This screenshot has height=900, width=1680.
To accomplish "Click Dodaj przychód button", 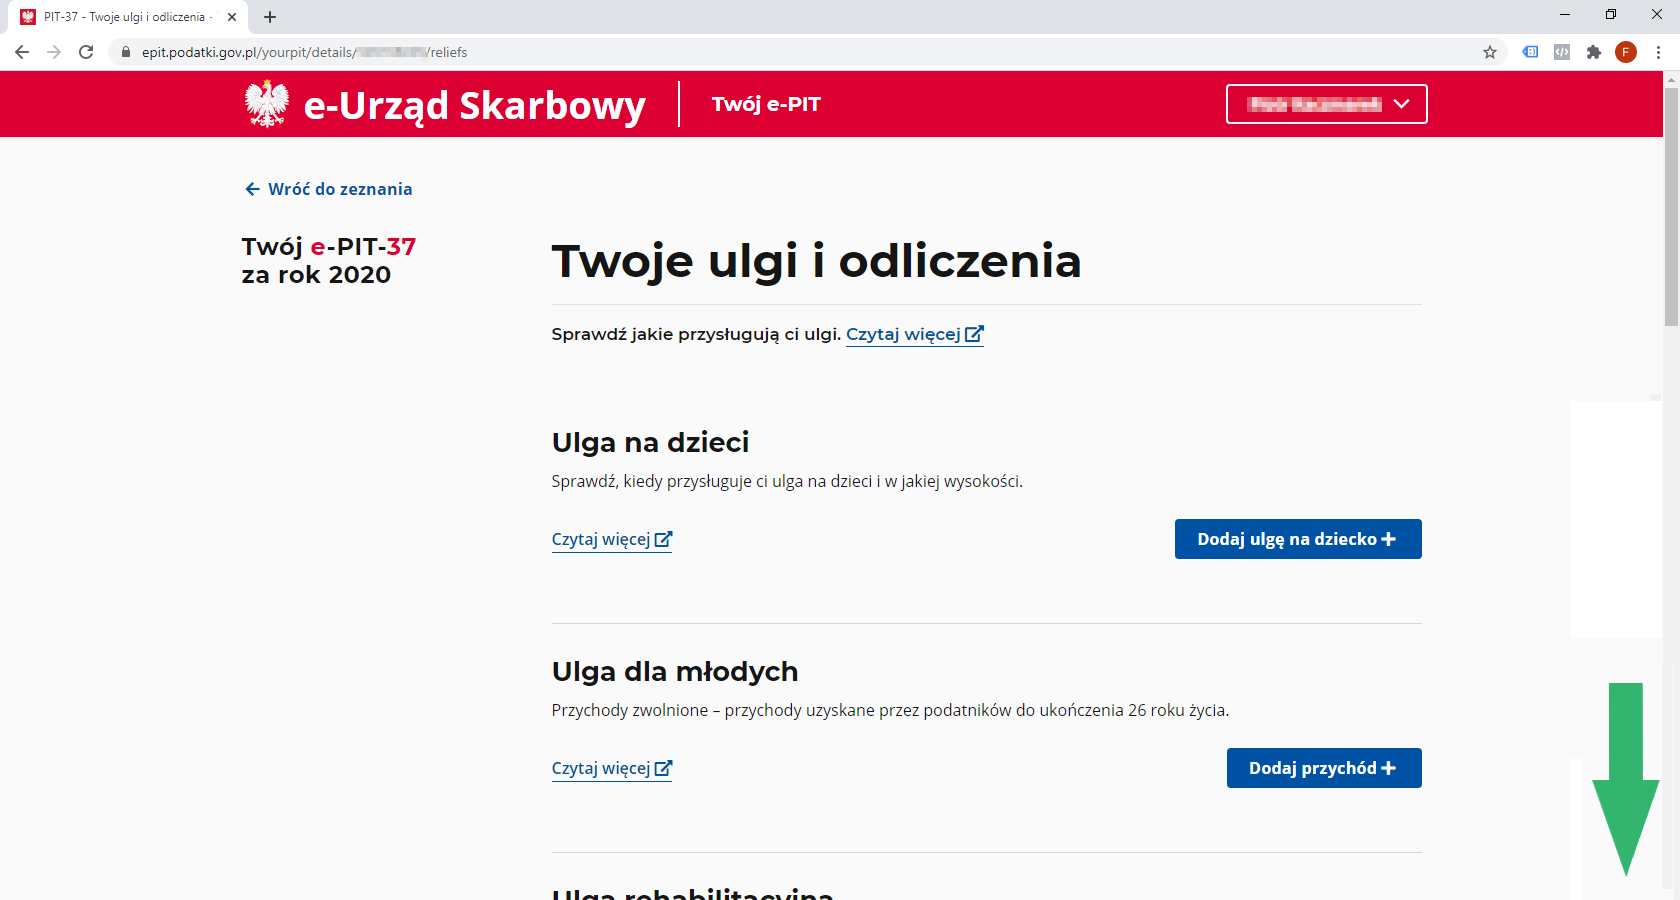I will click(1324, 768).
